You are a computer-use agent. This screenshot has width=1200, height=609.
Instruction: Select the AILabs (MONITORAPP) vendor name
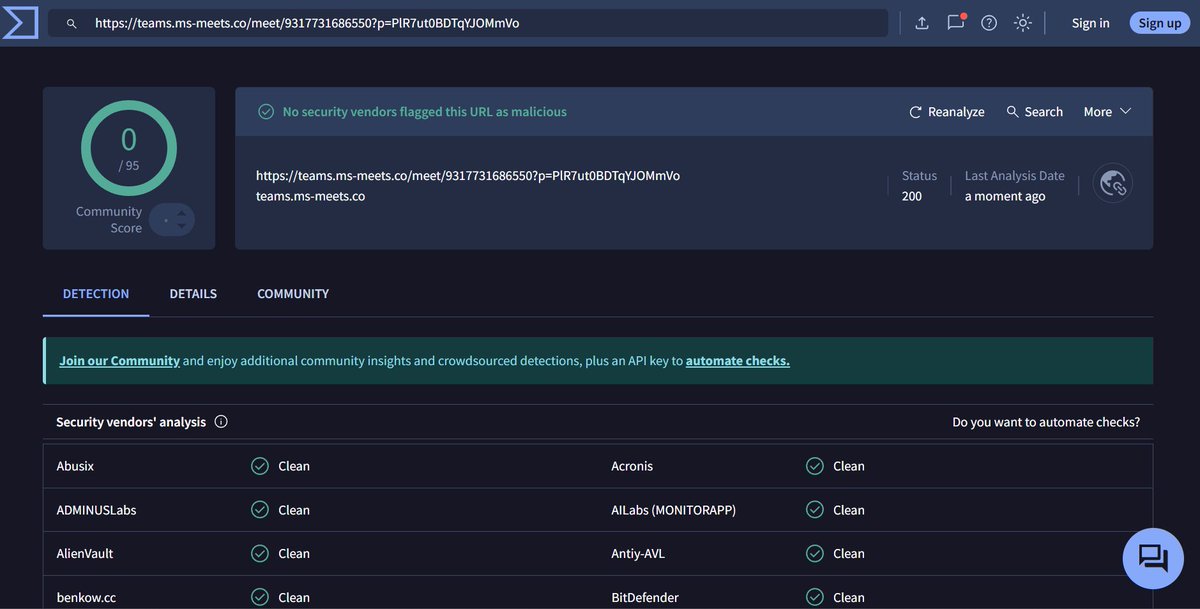[674, 510]
